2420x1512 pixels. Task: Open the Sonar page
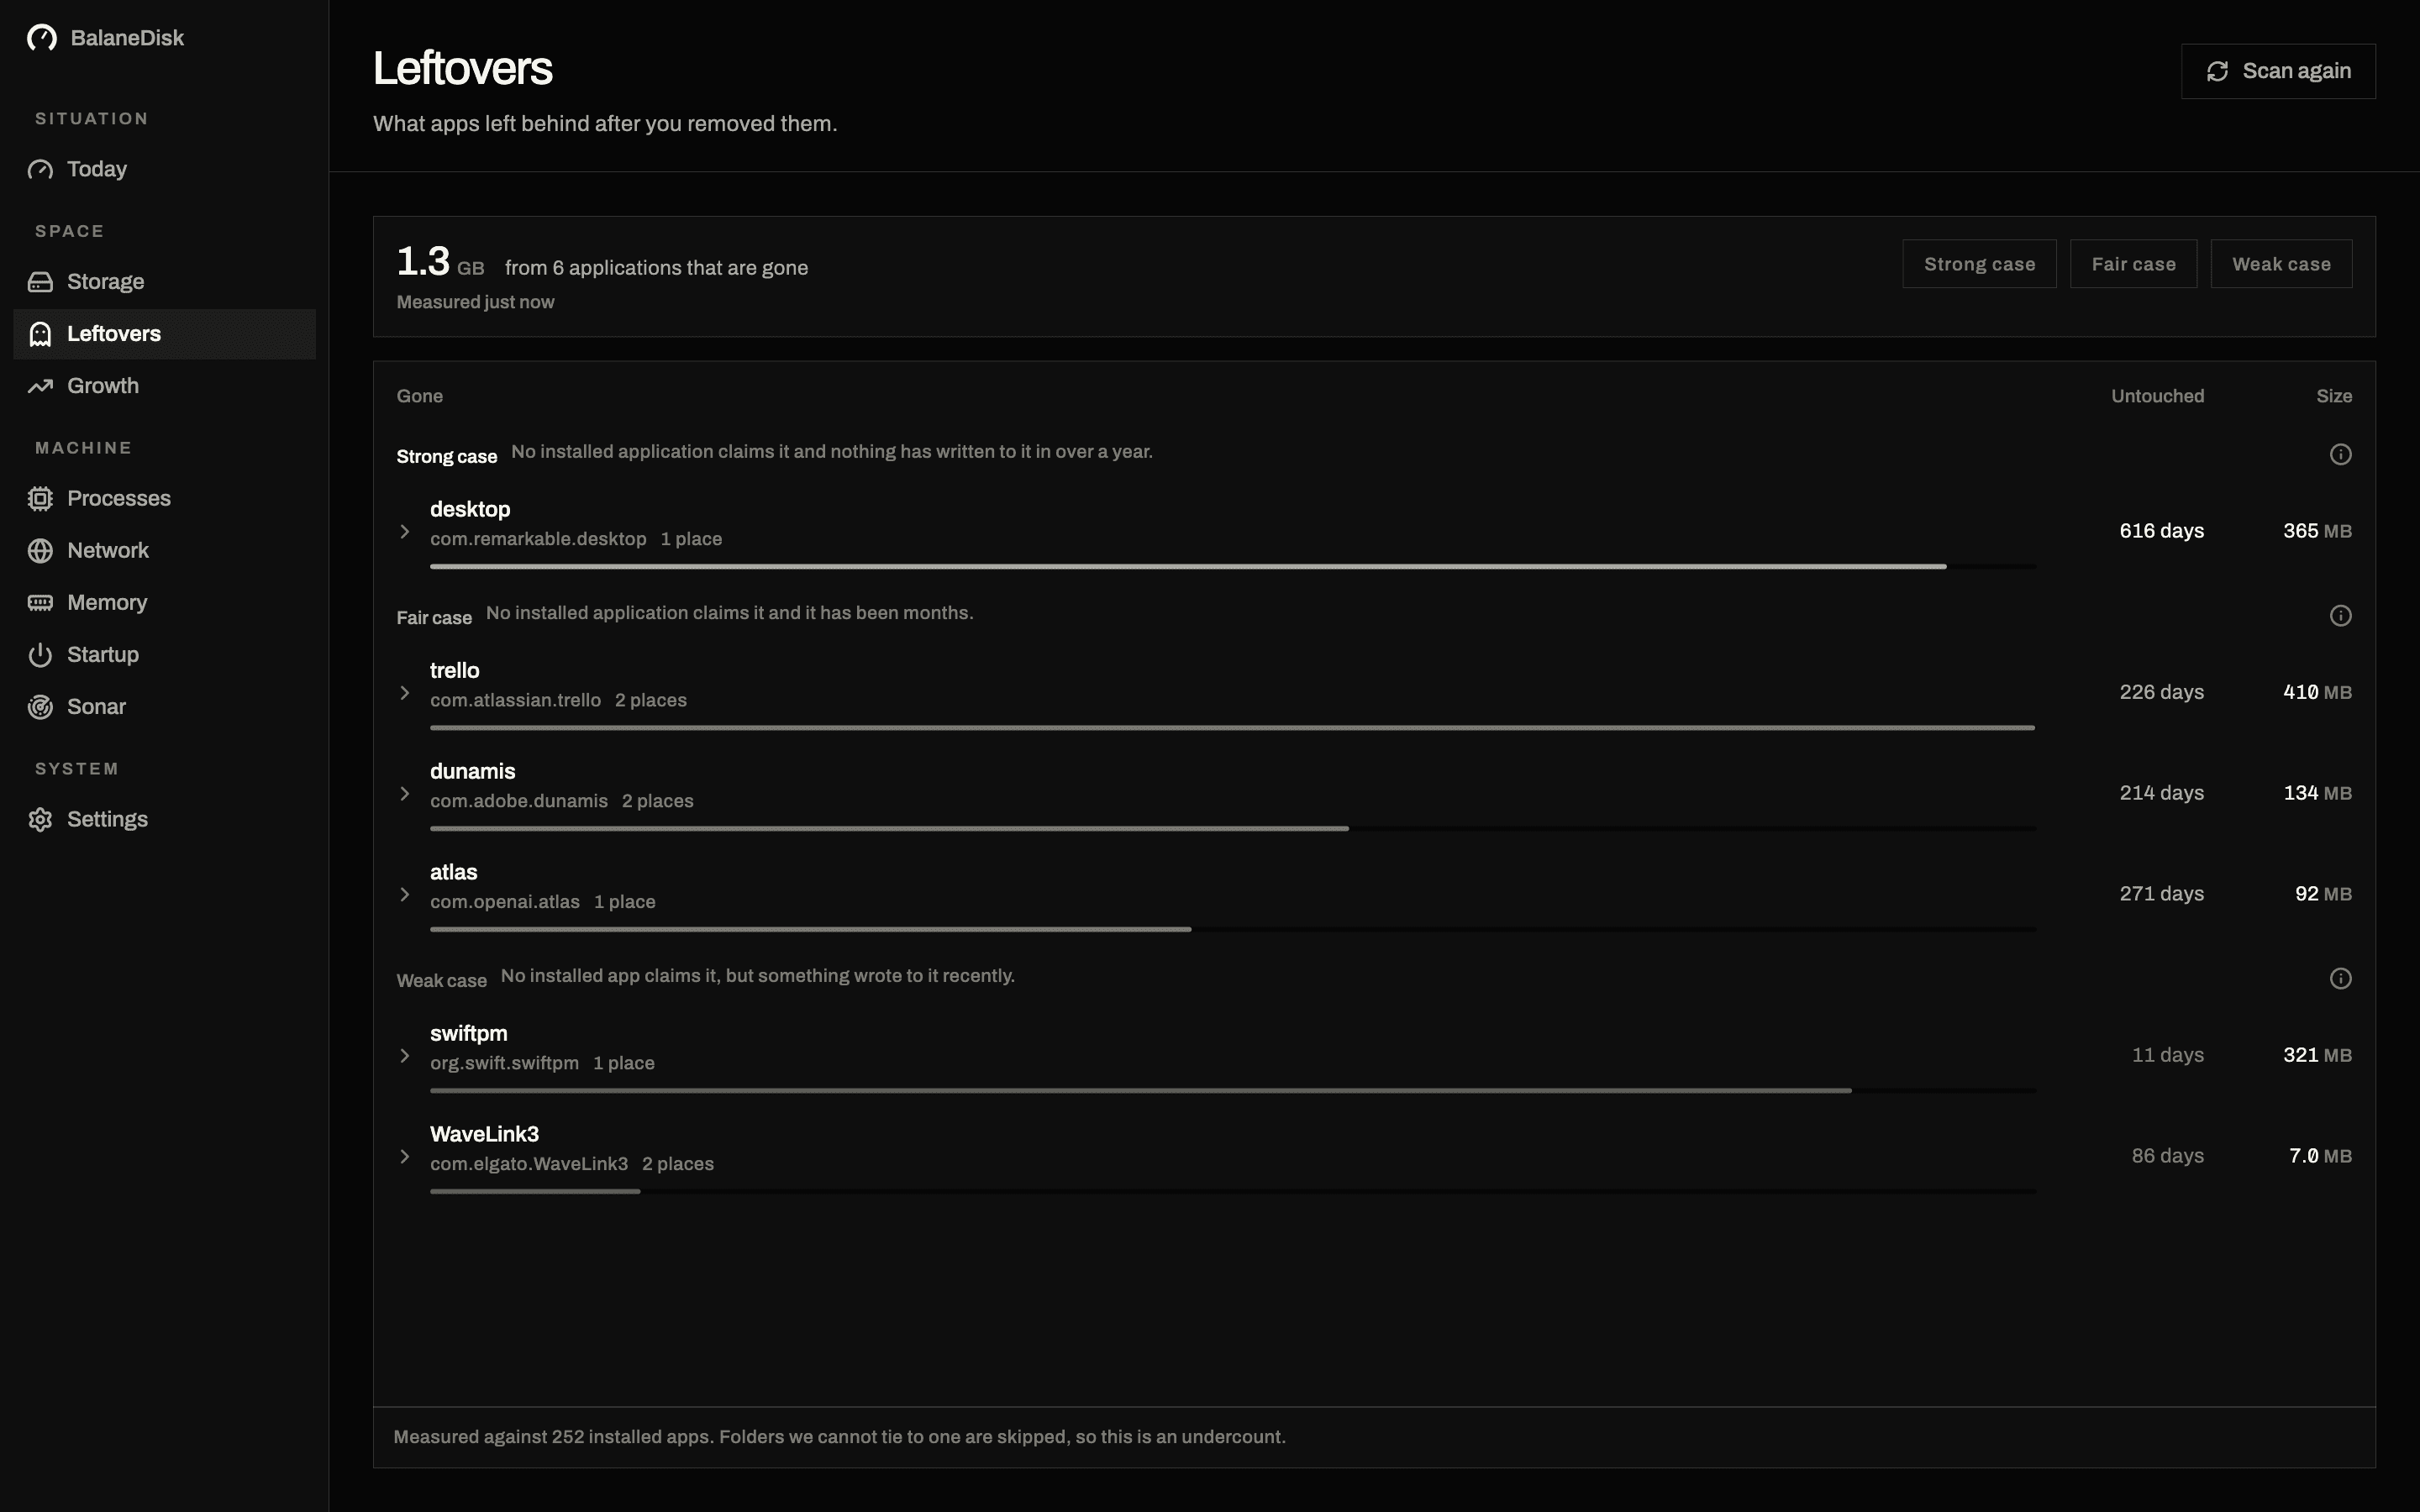[164, 707]
